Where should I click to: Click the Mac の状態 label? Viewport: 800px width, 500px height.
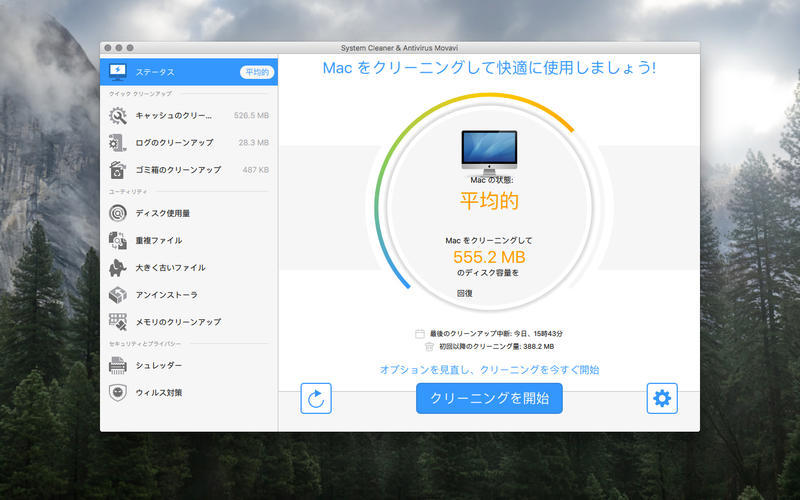492,180
